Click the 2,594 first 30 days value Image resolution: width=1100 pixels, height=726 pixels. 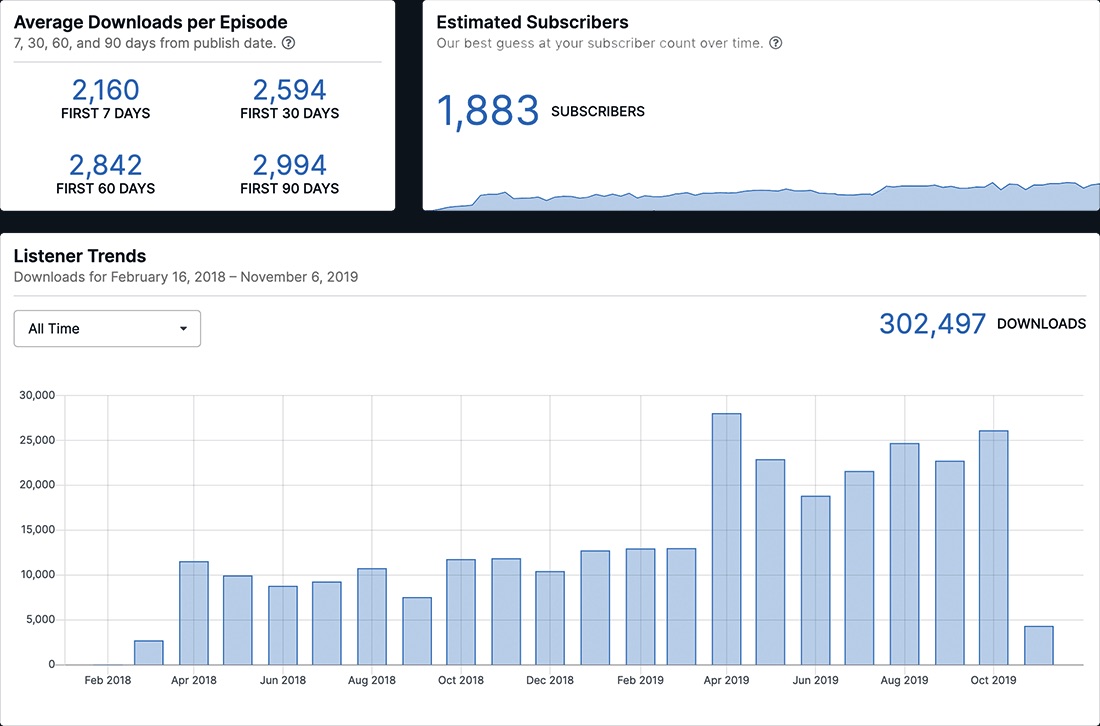click(x=289, y=90)
